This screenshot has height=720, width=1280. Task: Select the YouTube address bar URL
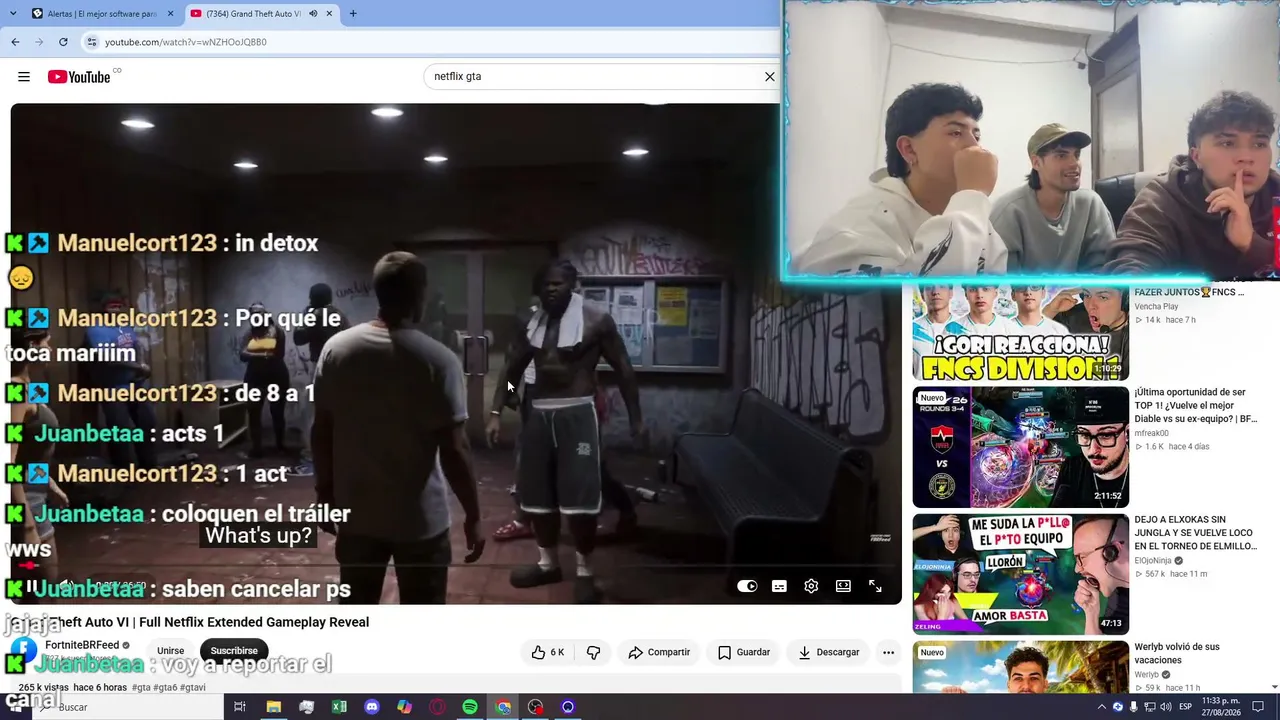pyautogui.click(x=186, y=42)
